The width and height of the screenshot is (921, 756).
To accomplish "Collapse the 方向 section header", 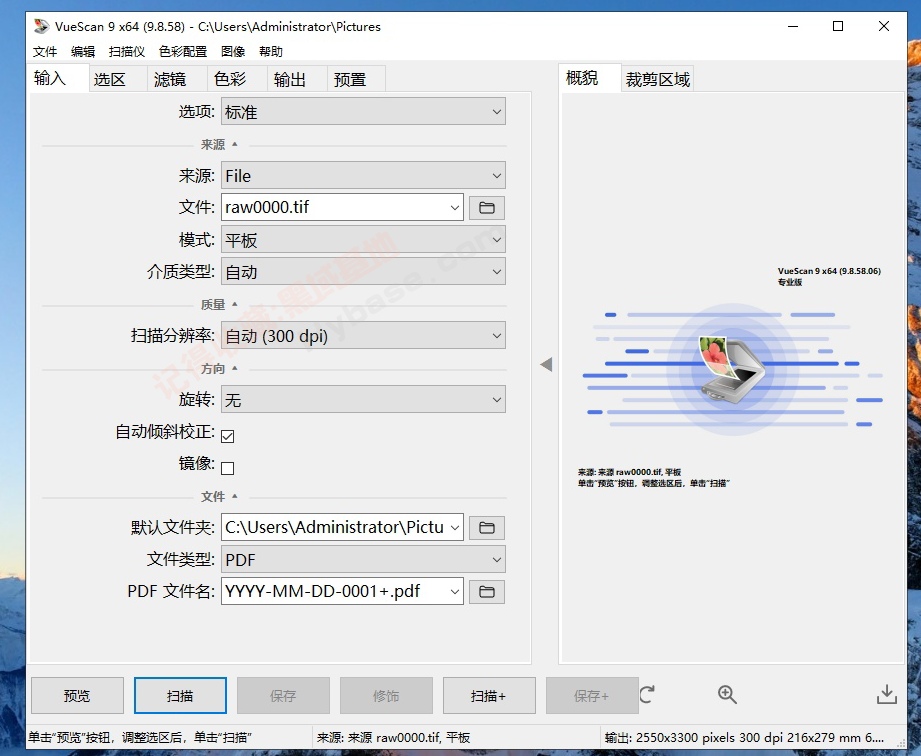I will 219,368.
